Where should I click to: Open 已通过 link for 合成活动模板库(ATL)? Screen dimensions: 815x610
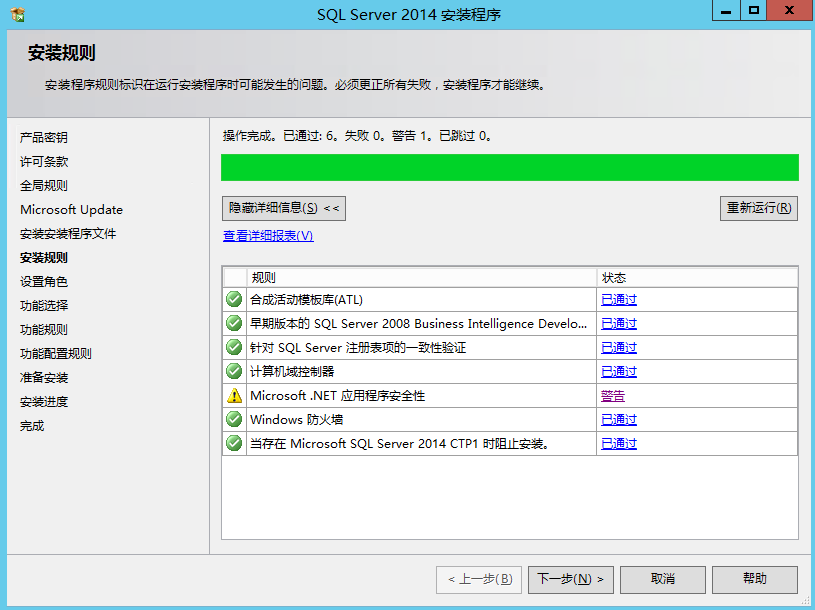[619, 300]
